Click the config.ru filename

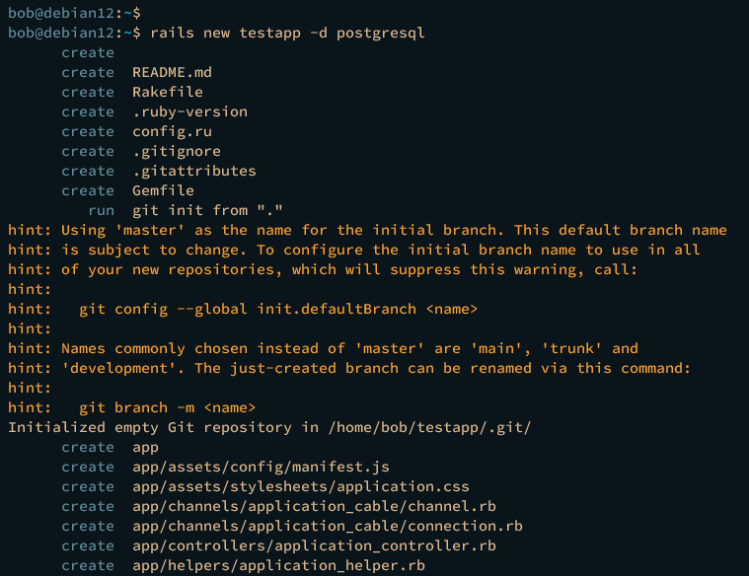[171, 132]
